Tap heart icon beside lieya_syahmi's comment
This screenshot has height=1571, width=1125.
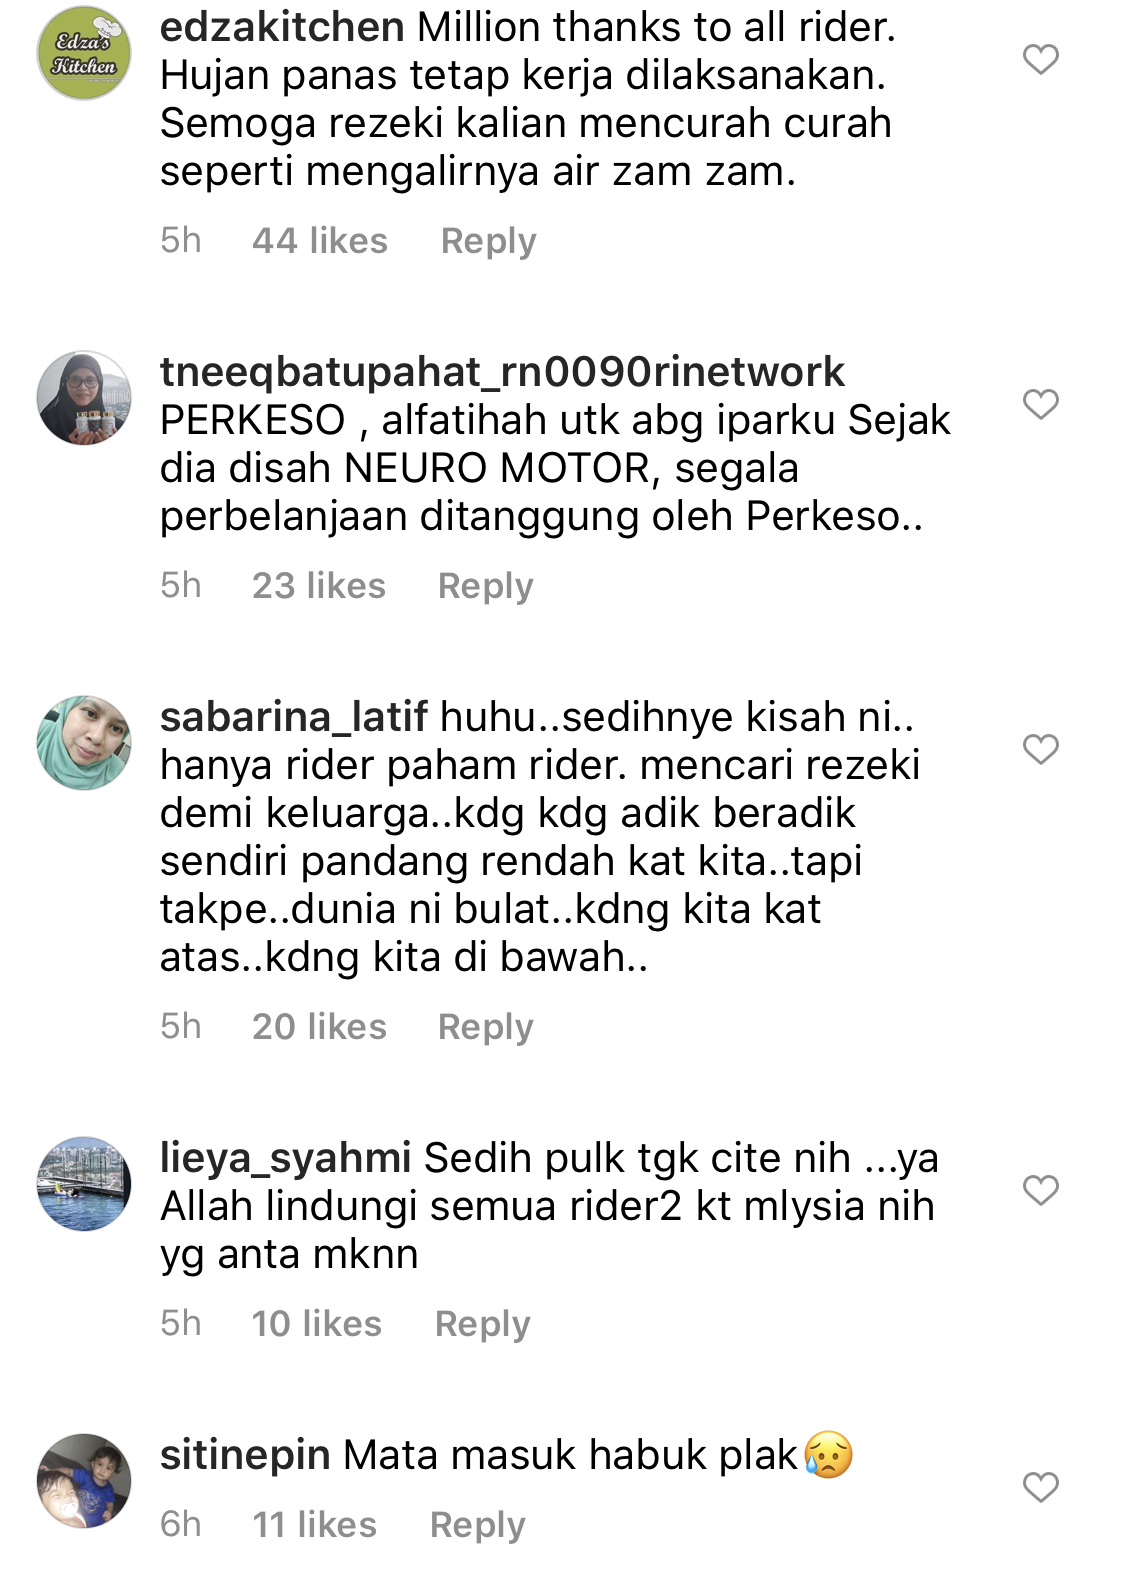click(1040, 1190)
